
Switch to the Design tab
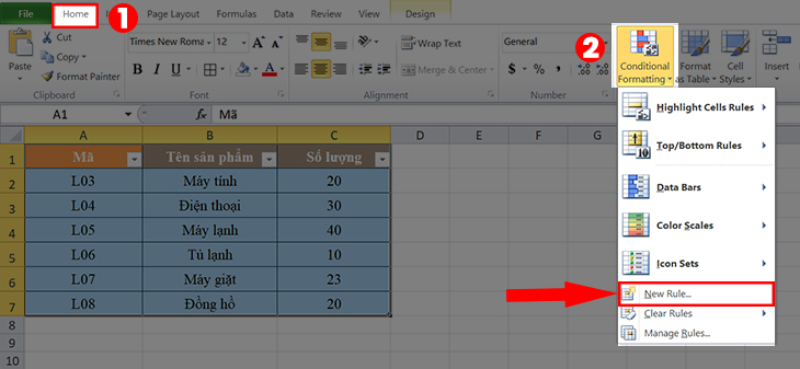tap(420, 14)
